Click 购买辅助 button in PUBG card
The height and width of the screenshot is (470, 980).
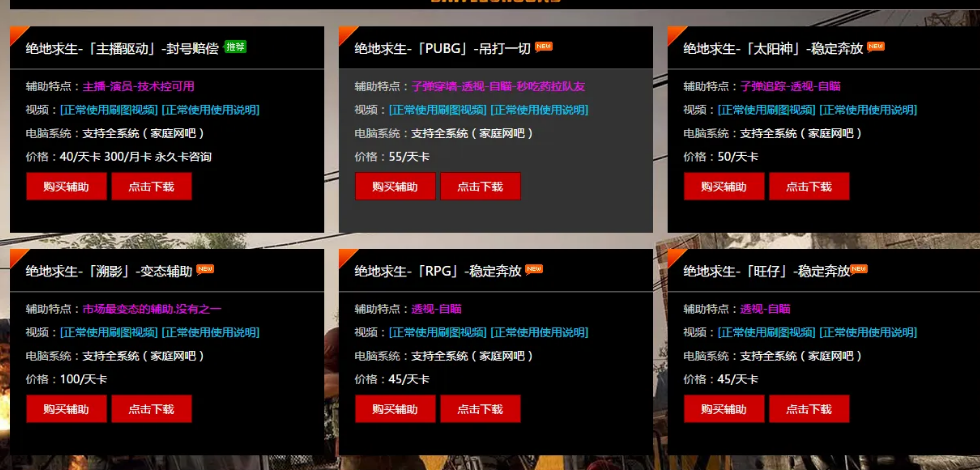point(395,186)
